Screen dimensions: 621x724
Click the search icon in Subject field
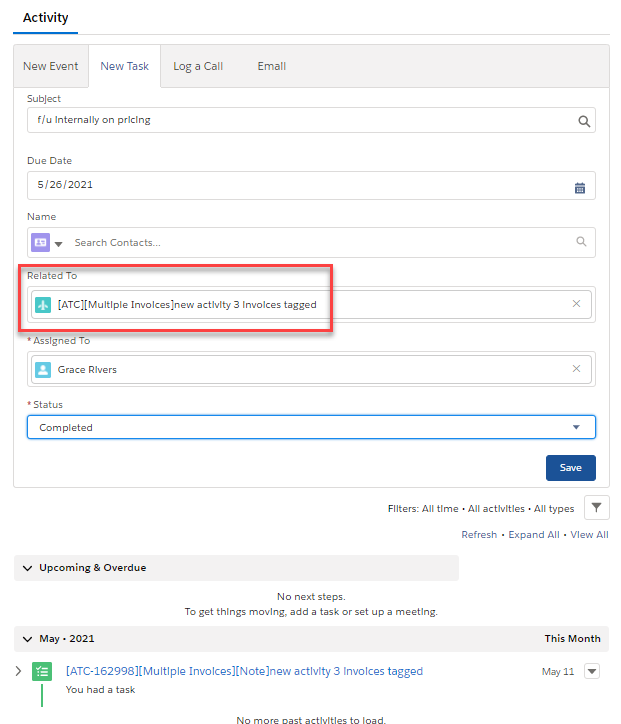(x=584, y=121)
